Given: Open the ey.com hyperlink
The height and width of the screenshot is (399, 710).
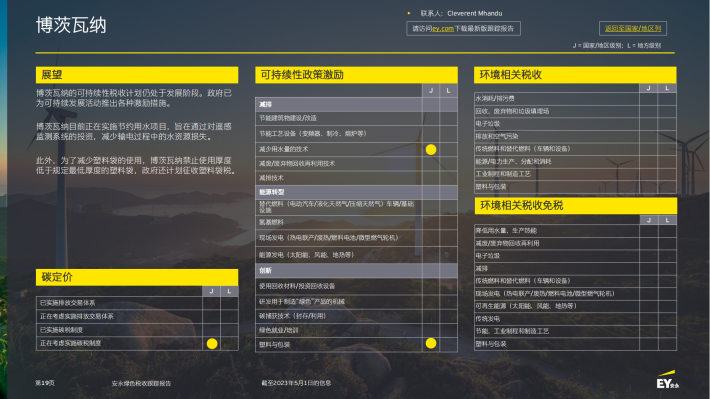Looking at the screenshot, I should [443, 29].
